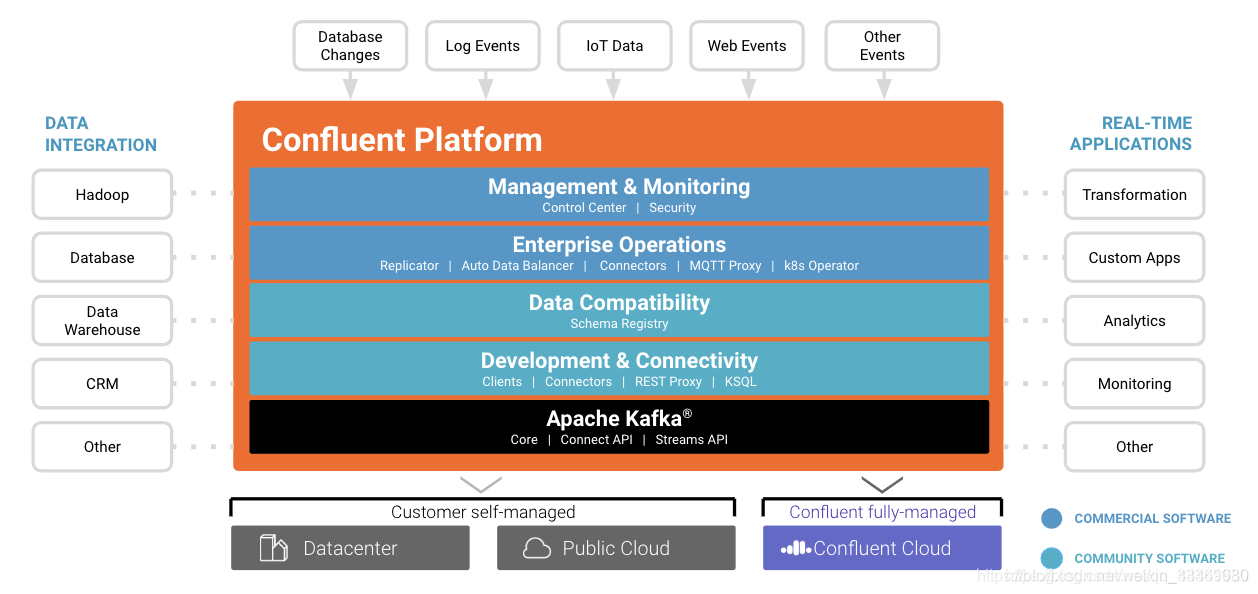1258x594 pixels.
Task: Click the COMMUNITY SOFTWARE legend text
Action: pos(1149,558)
